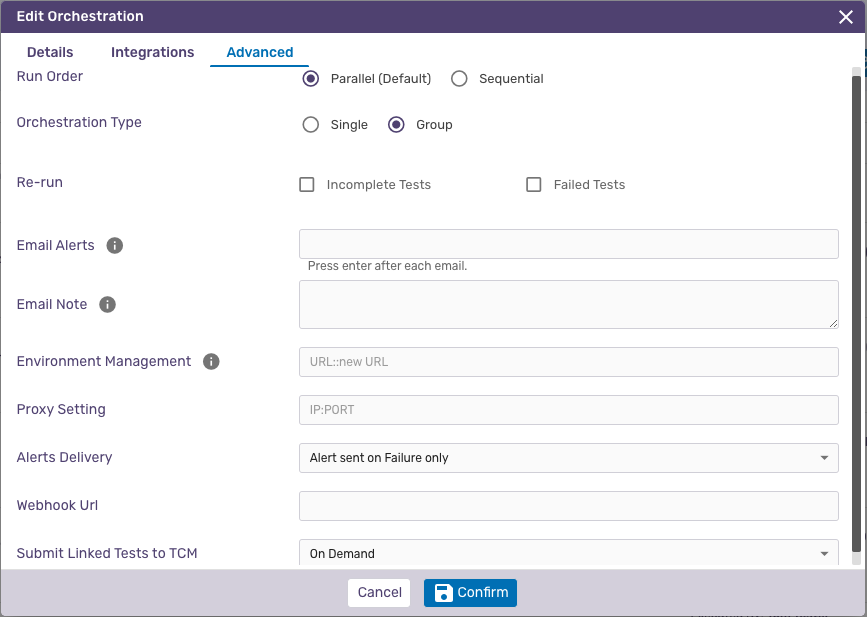Open Submit Linked Tests to TCM dropdown
The image size is (867, 617).
pos(568,553)
